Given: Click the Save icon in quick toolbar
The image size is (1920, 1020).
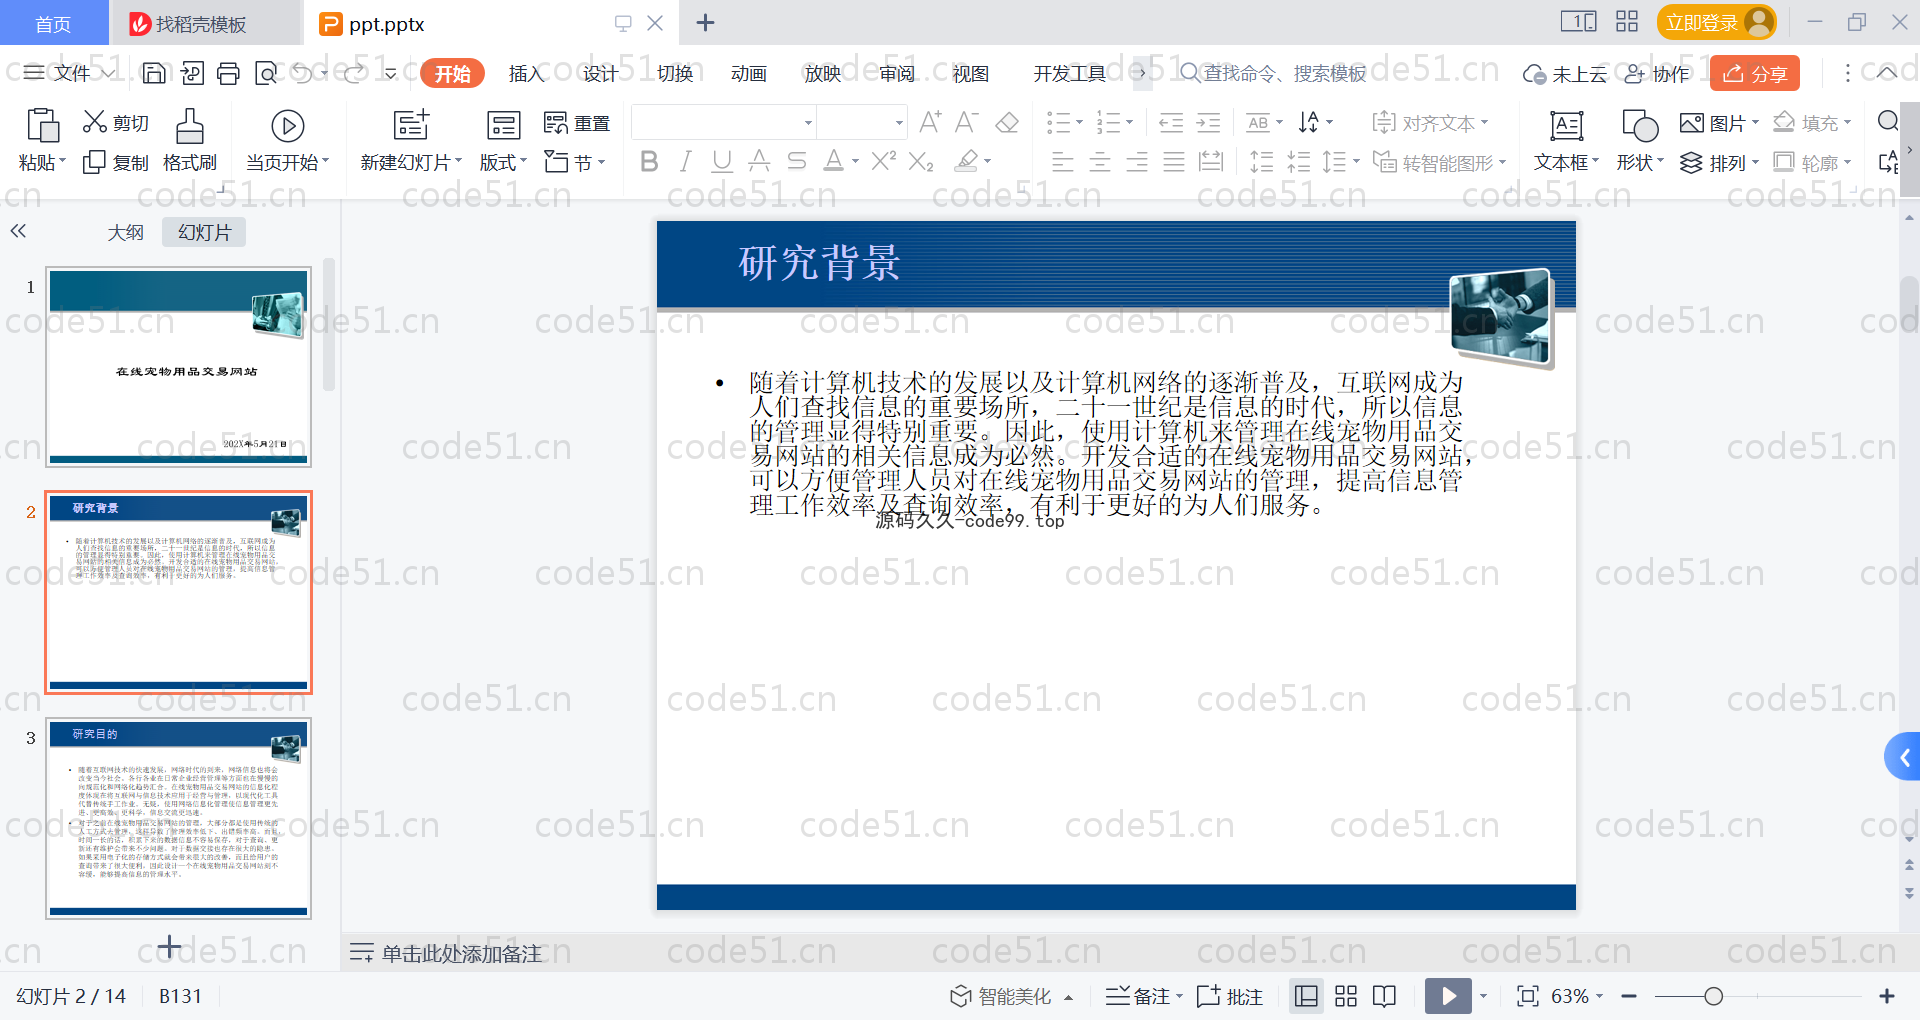Looking at the screenshot, I should pyautogui.click(x=154, y=73).
